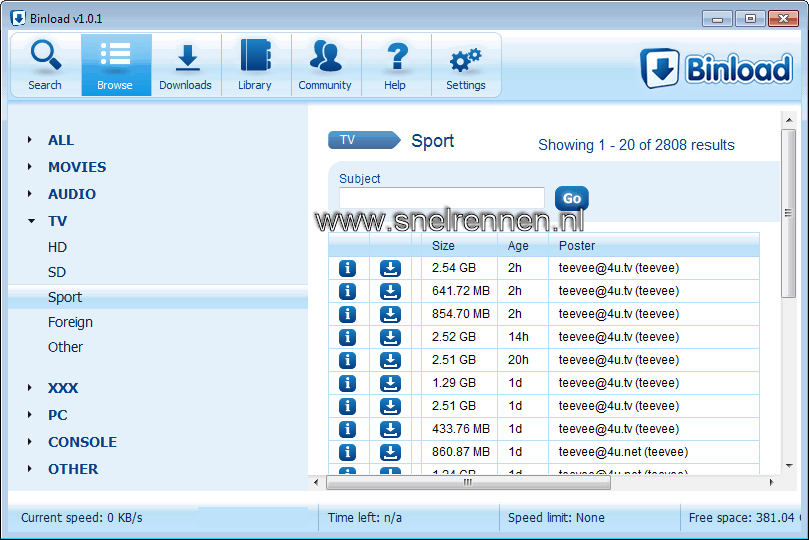Focus the Subject text field
The width and height of the screenshot is (809, 540).
coord(442,198)
